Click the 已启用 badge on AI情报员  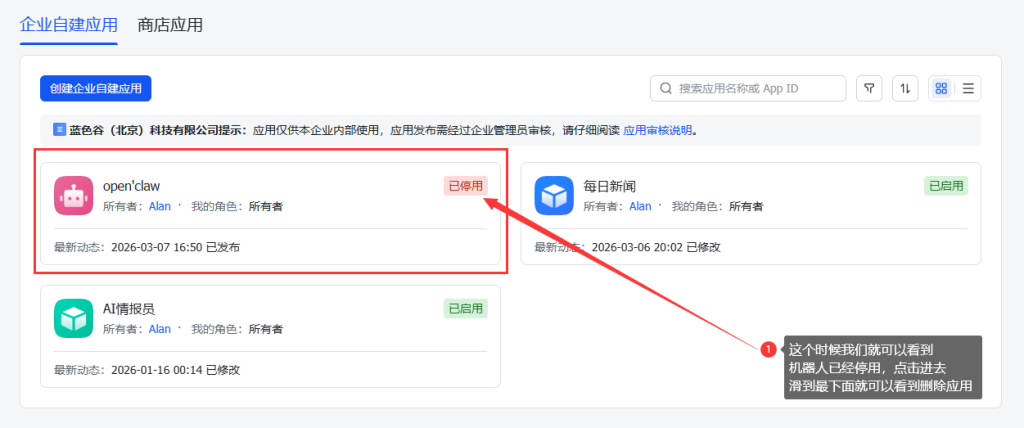[x=466, y=309]
